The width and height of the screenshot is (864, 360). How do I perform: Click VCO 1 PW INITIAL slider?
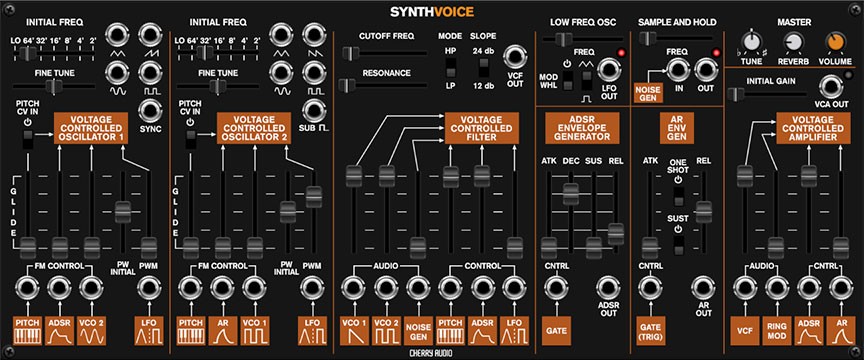(x=122, y=213)
